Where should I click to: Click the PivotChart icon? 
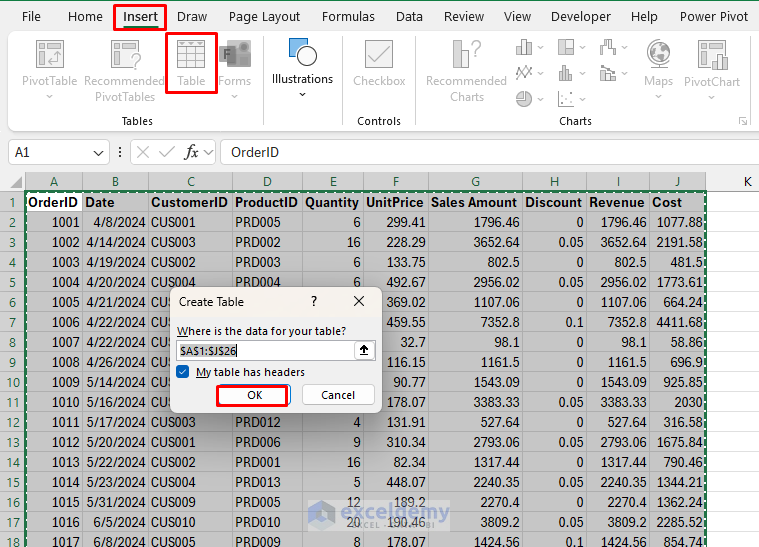(712, 54)
